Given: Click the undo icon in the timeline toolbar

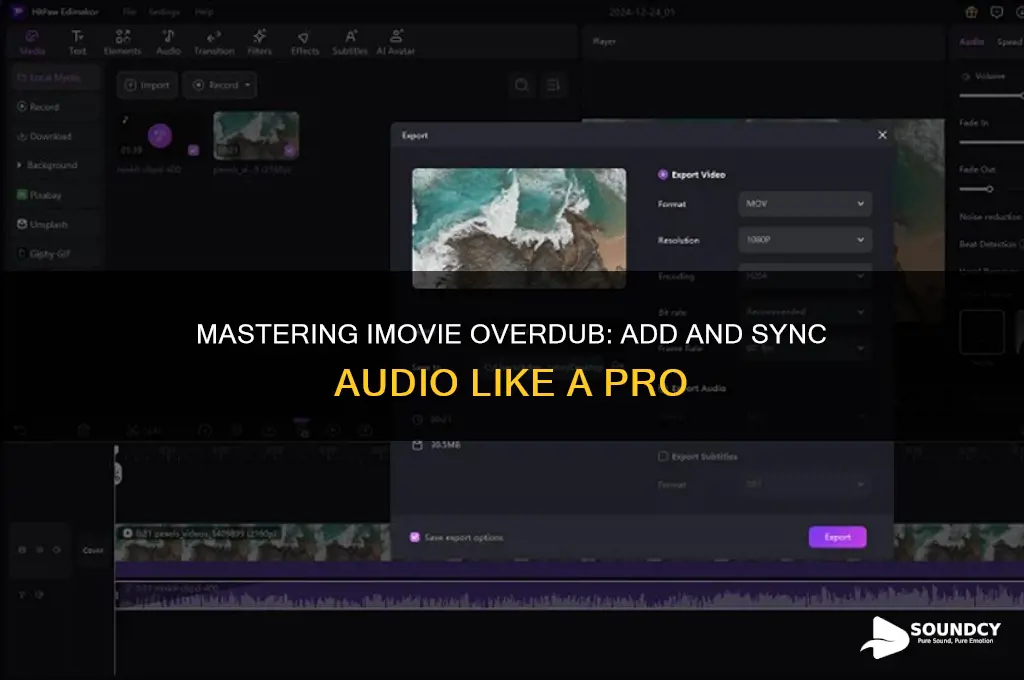Looking at the screenshot, I should coord(20,430).
